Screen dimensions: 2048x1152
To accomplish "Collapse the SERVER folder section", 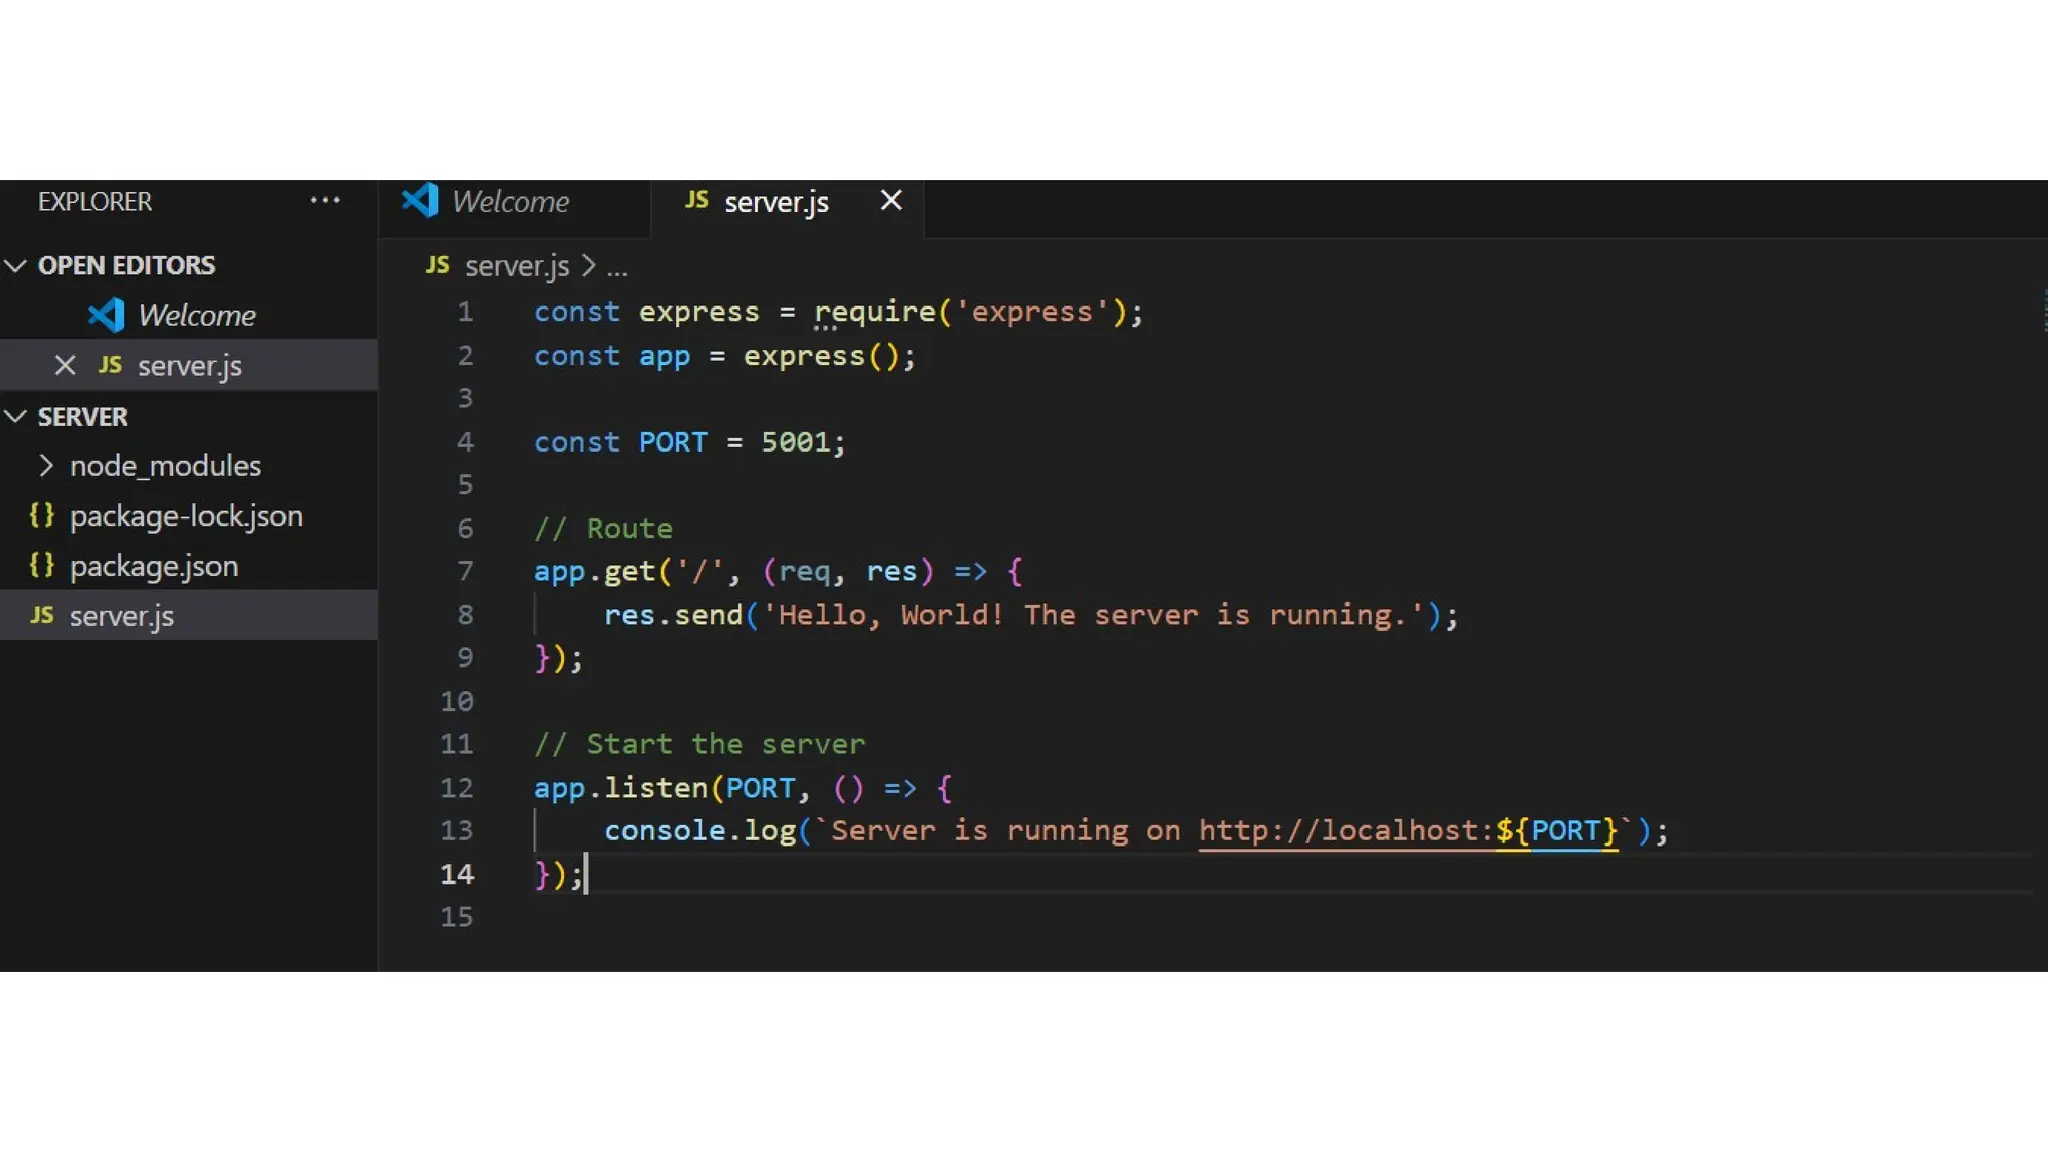I will click(x=16, y=416).
